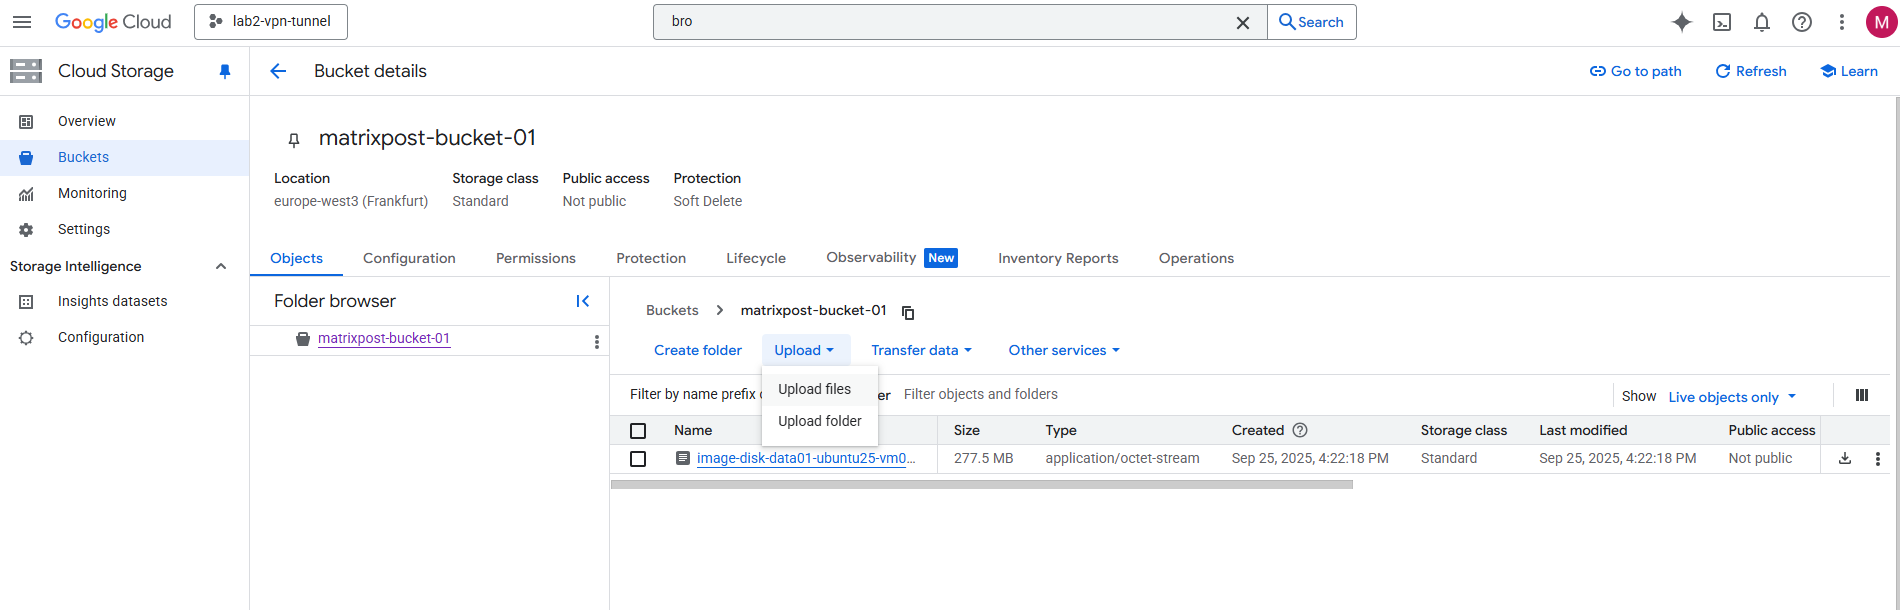The image size is (1900, 610).
Task: Open image-disk-data01-ubuntu25 object link
Action: click(x=805, y=458)
